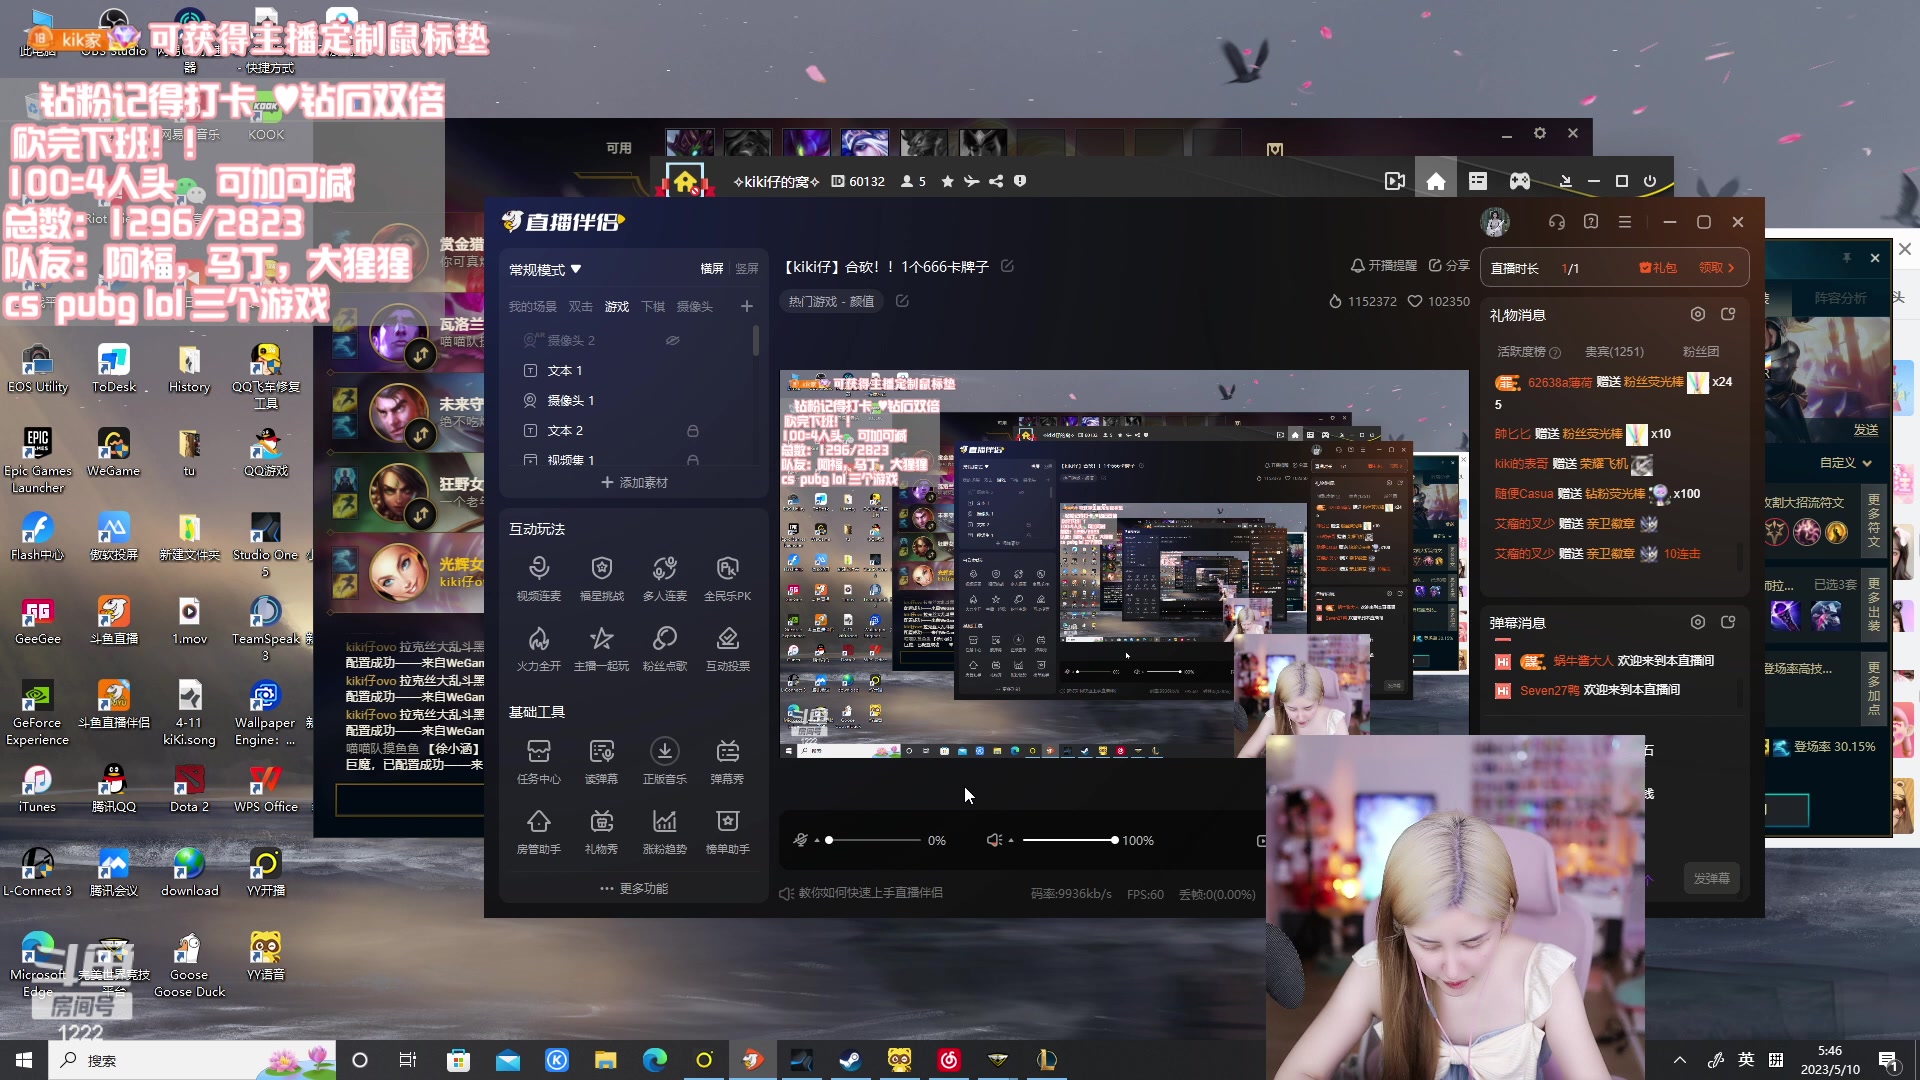This screenshot has height=1080, width=1920.
Task: Click the 分享 share button
Action: 1449,266
